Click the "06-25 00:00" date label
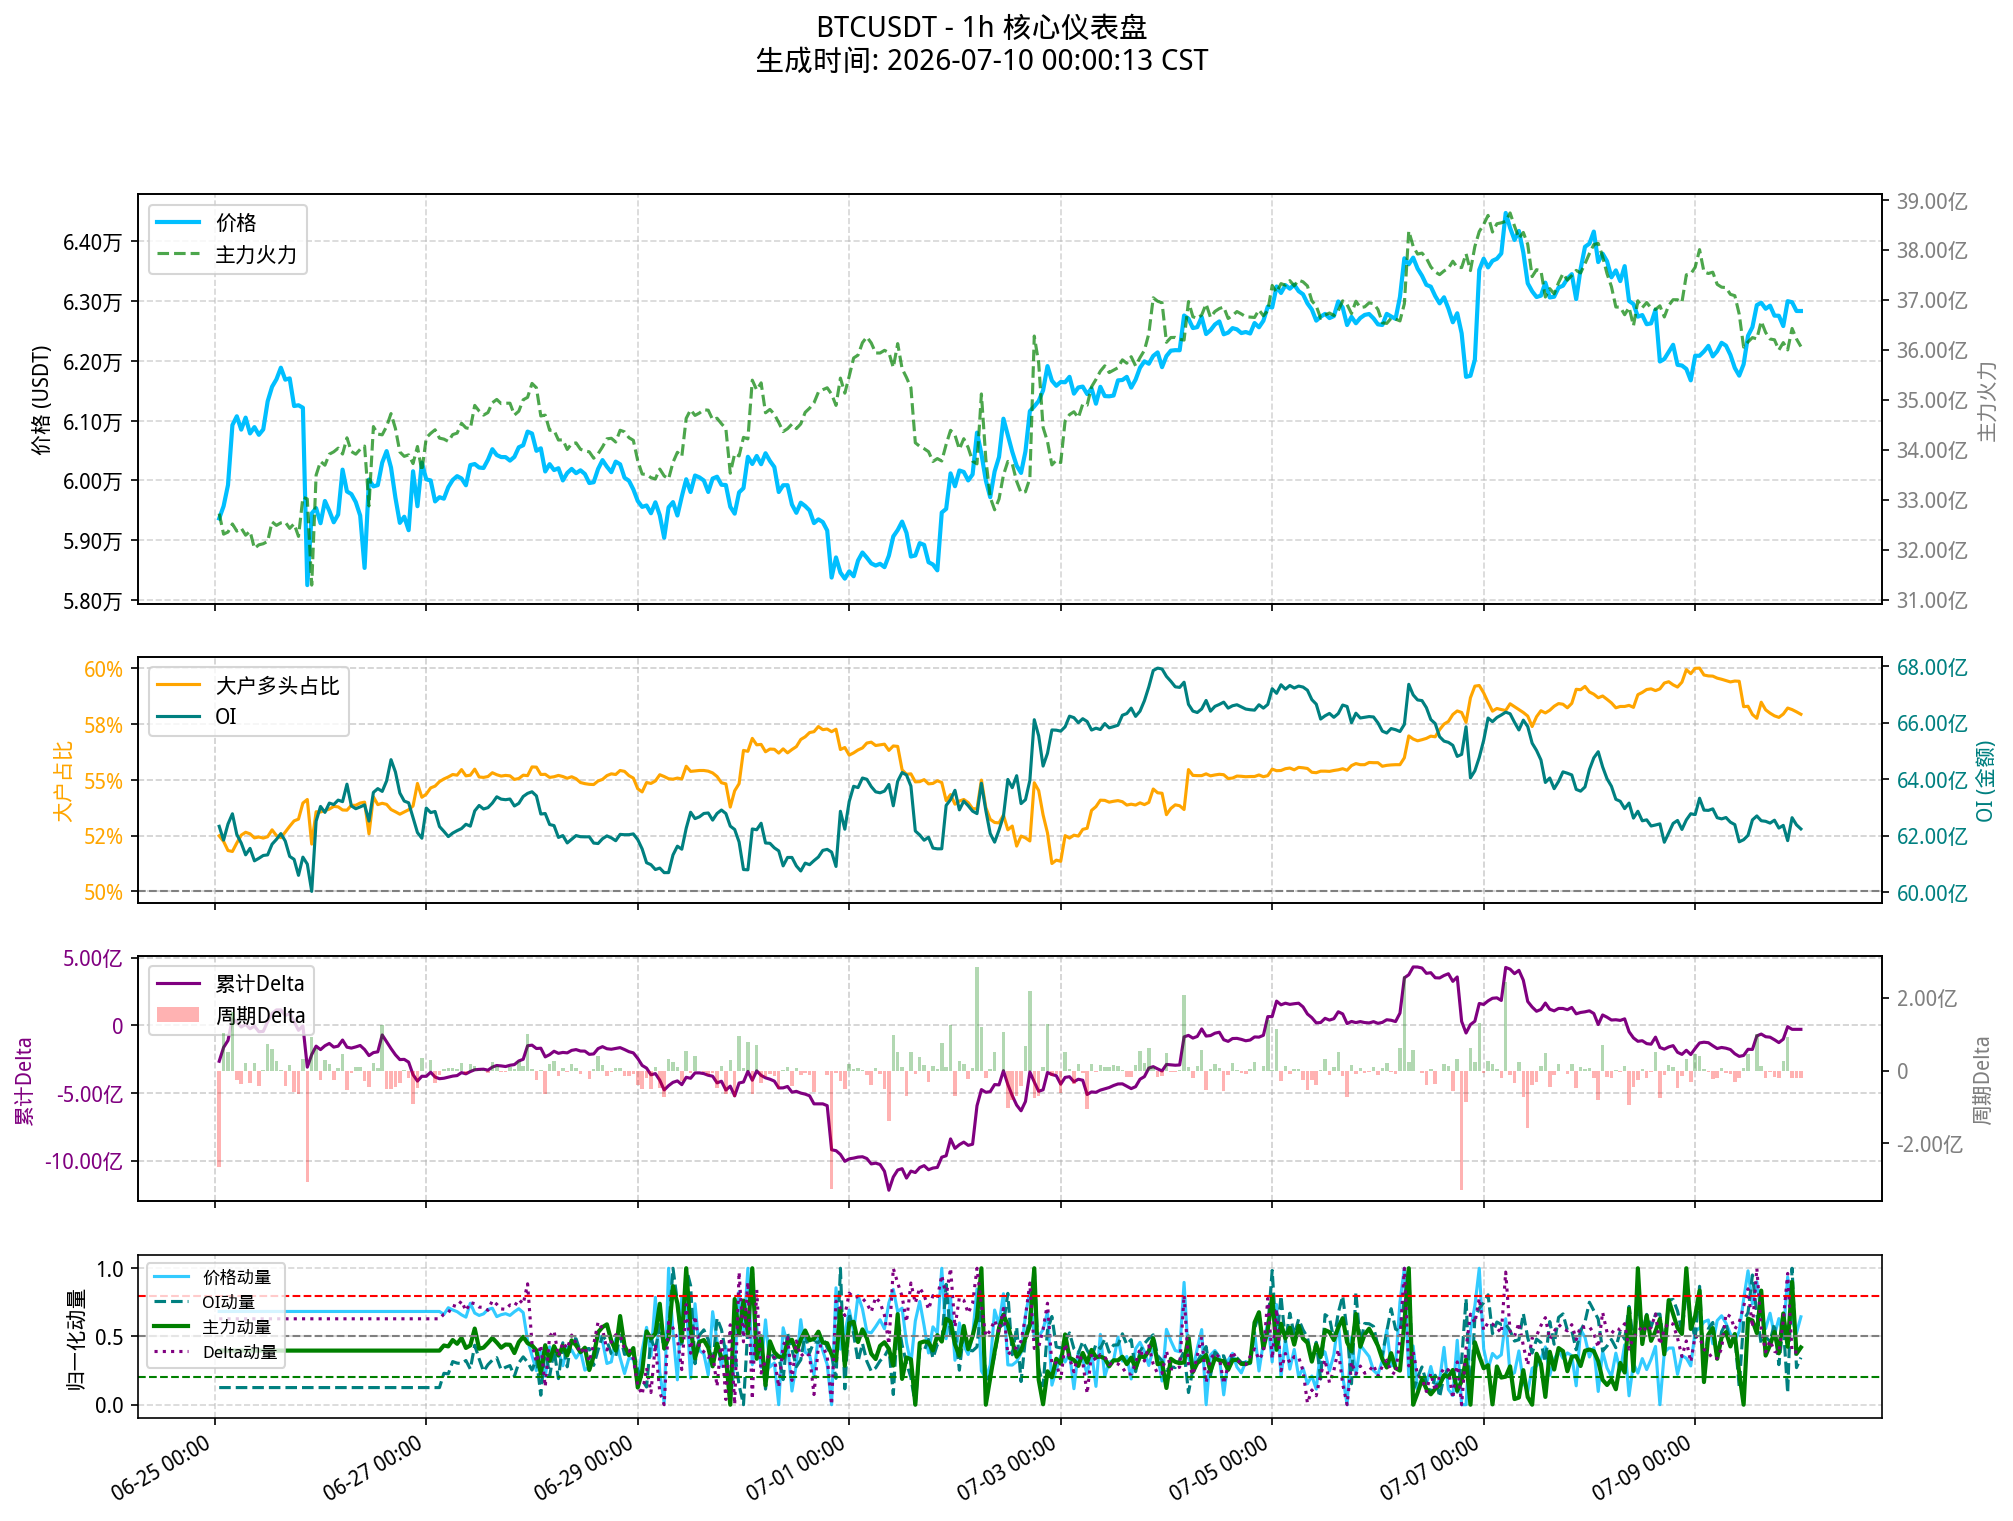Screen dimensions: 2013x1521 161,1468
